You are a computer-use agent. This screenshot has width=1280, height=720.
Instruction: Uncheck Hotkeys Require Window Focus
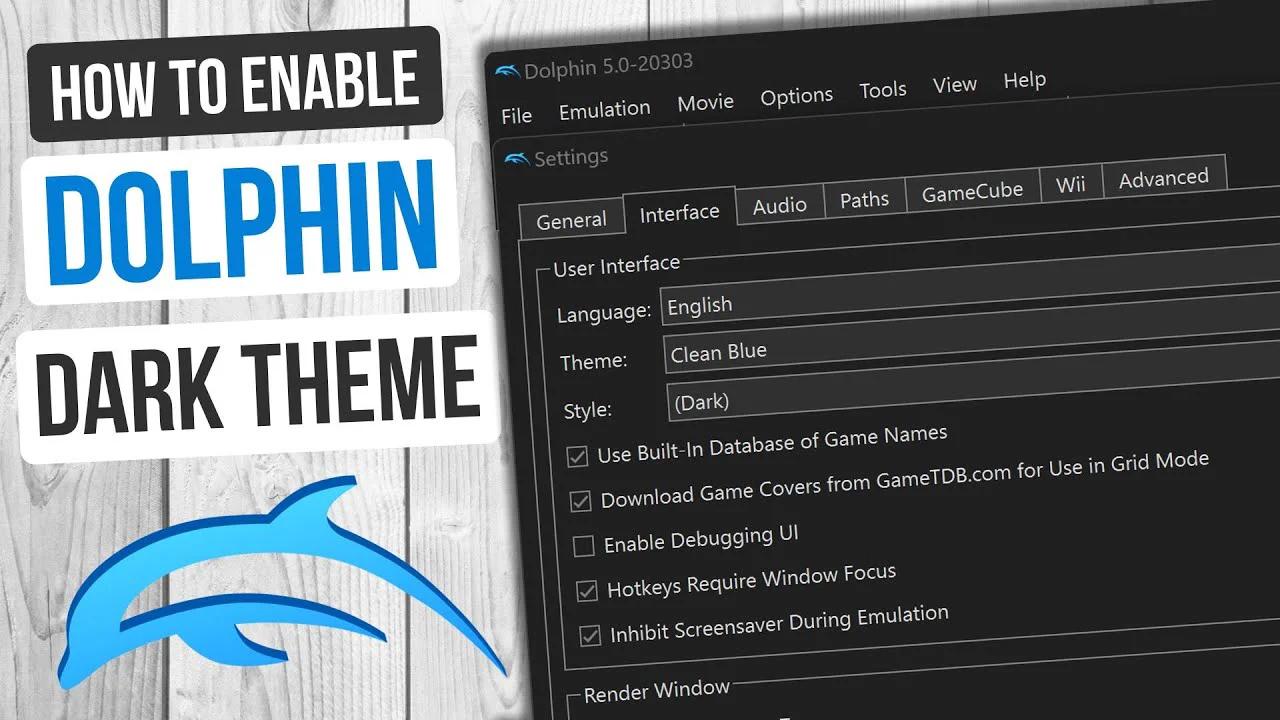(x=587, y=590)
